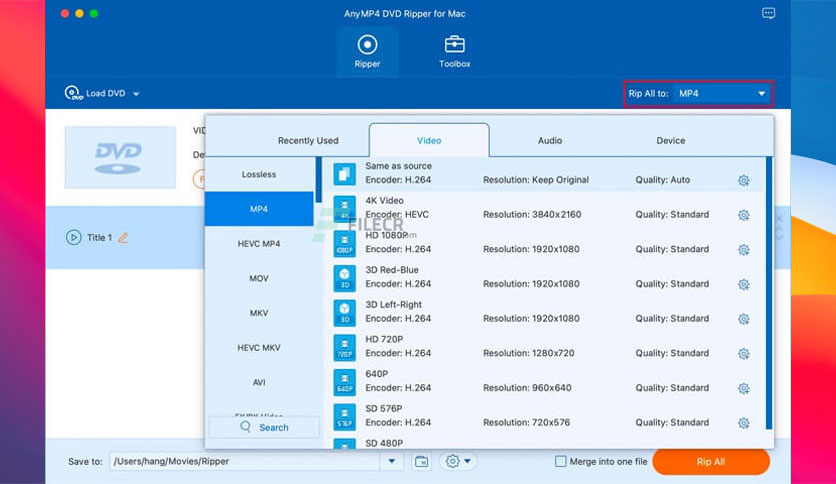Select the Same as source profile icon
836x484 pixels.
[x=344, y=174]
